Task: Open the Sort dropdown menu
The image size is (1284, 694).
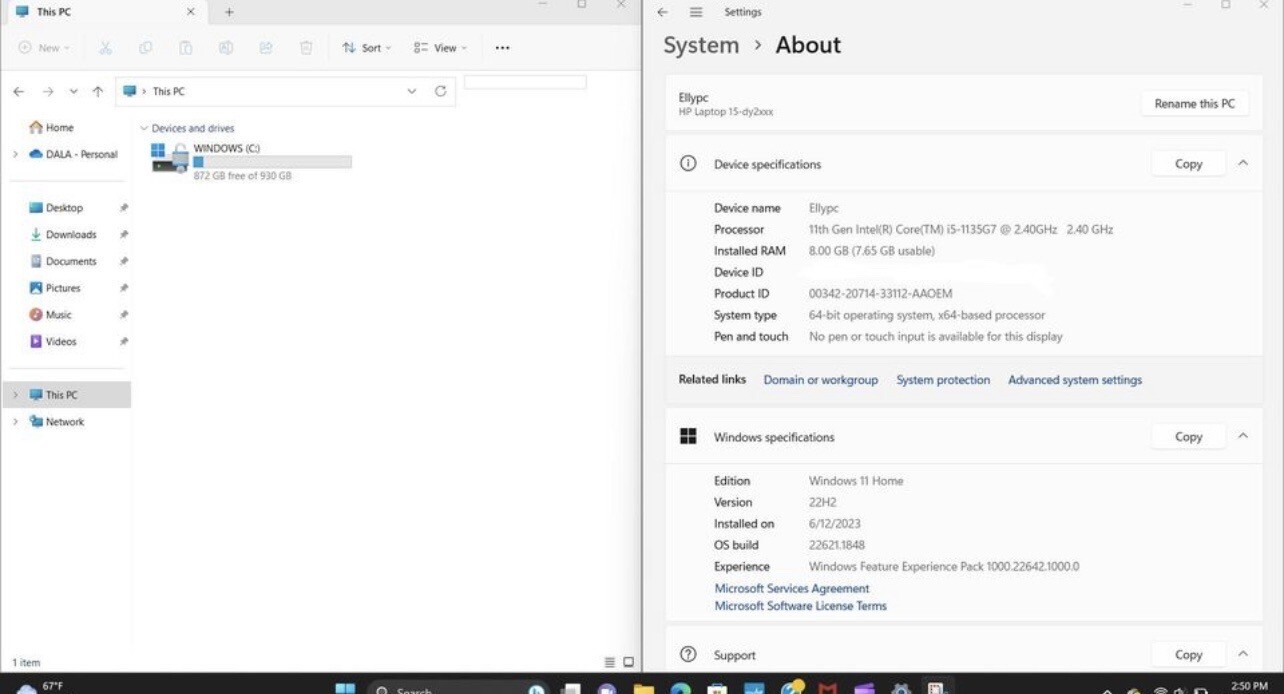Action: 366,47
